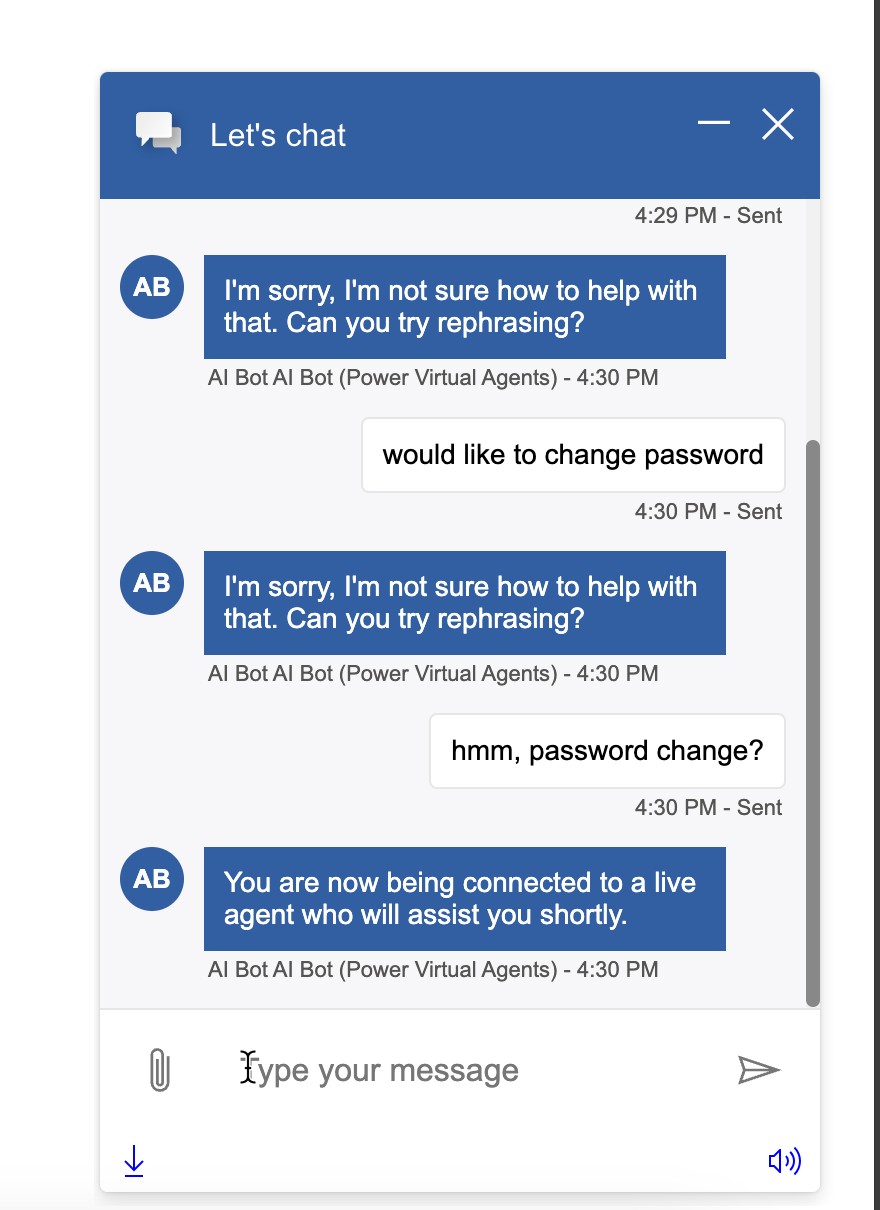Viewport: 880px width, 1210px height.
Task: Click the AB avatar beside live agent message
Action: pyautogui.click(x=152, y=879)
